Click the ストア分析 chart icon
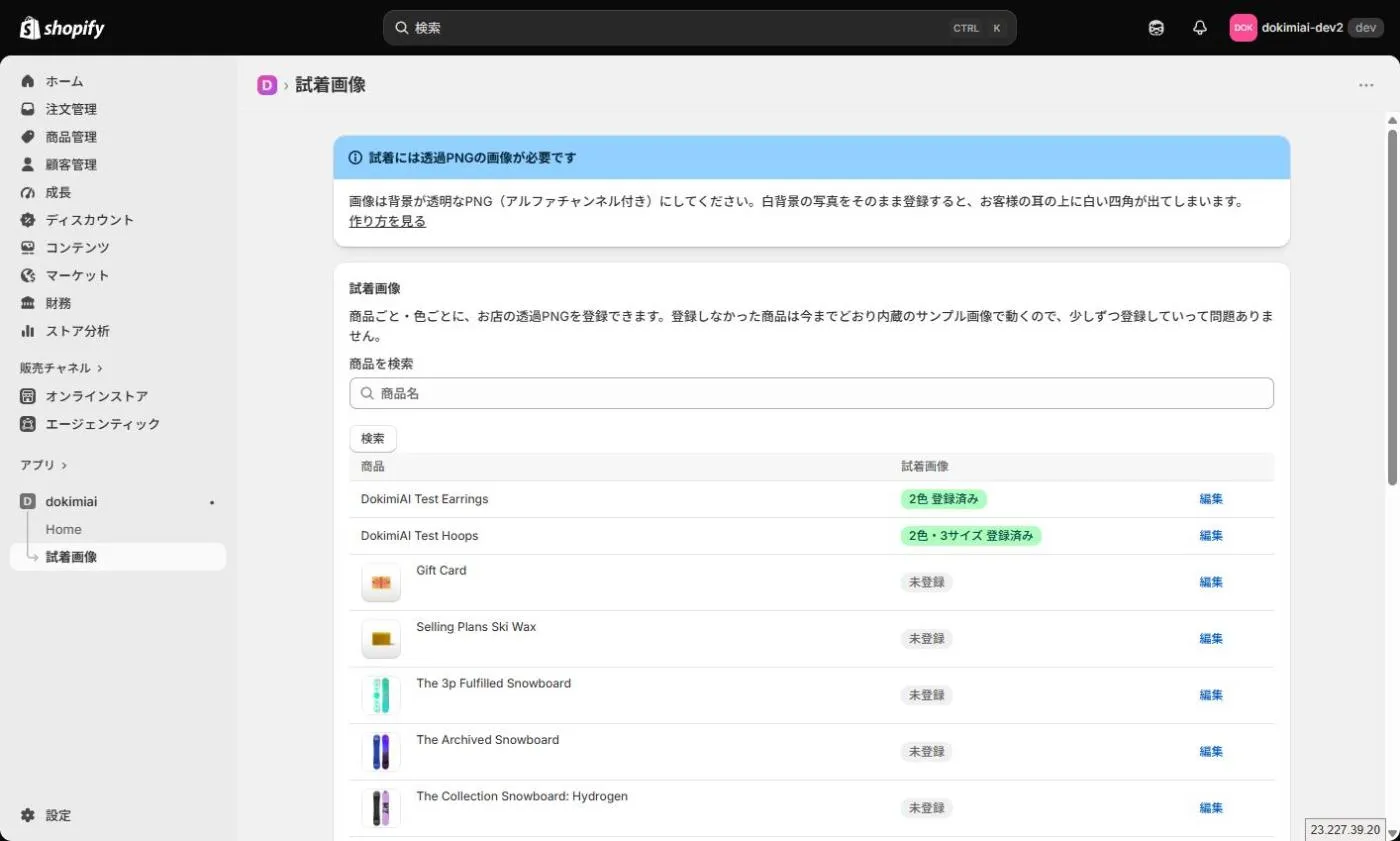 click(28, 331)
